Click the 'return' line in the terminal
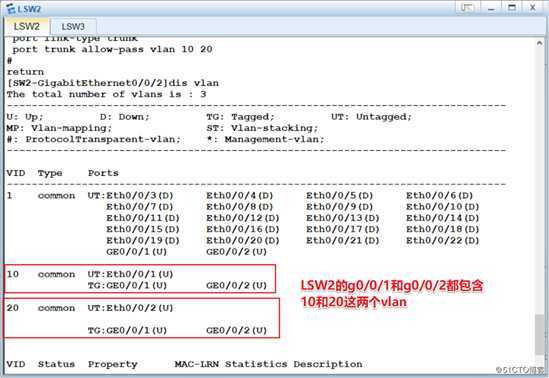The image size is (549, 378). point(25,72)
